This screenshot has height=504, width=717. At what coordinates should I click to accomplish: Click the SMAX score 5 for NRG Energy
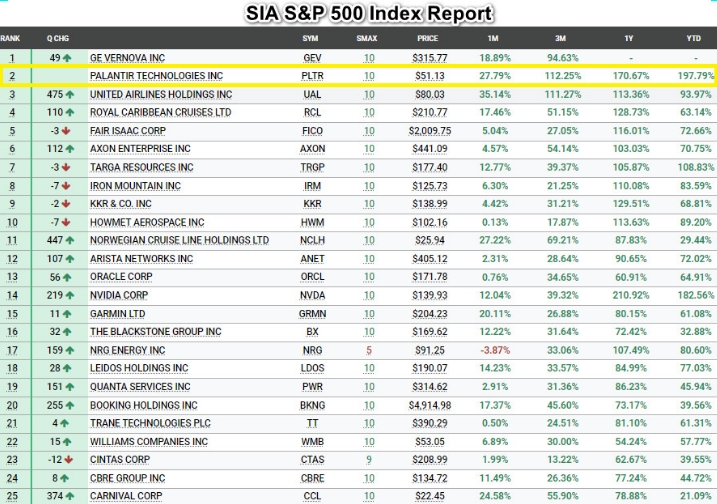(369, 350)
